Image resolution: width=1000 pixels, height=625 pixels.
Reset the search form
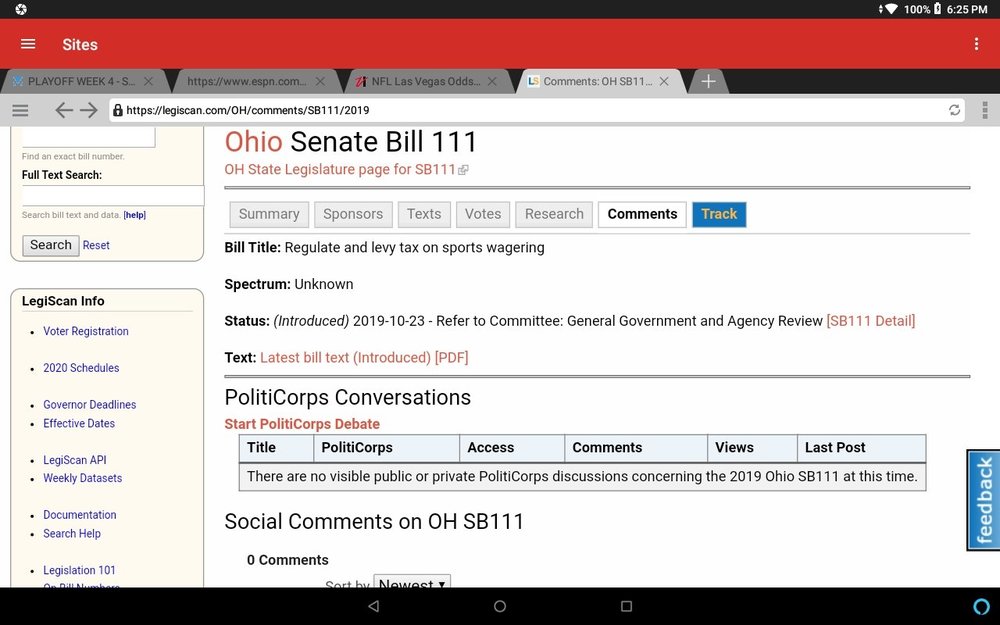point(96,246)
